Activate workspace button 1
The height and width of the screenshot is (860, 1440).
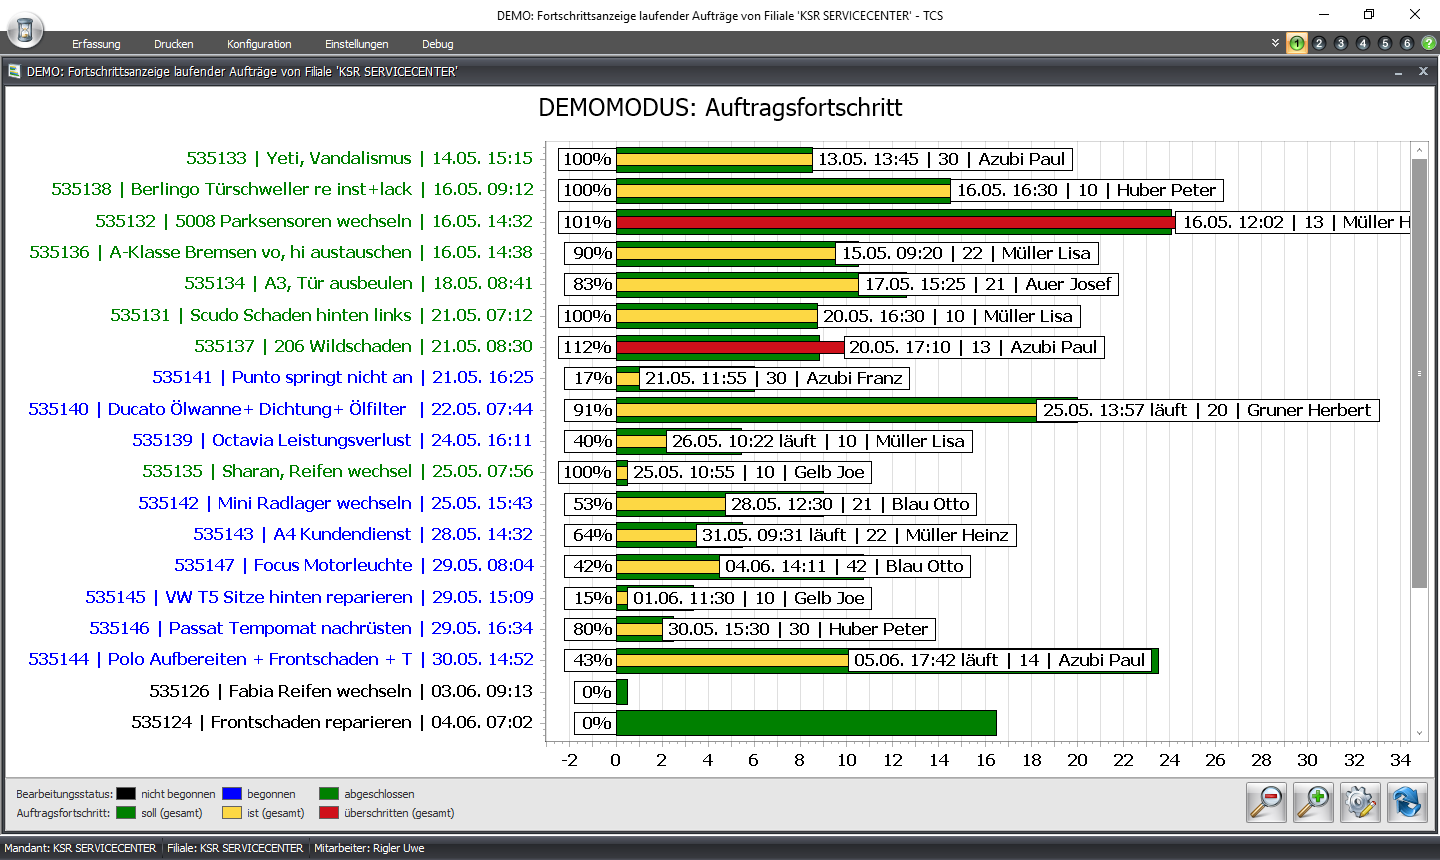coord(1297,43)
